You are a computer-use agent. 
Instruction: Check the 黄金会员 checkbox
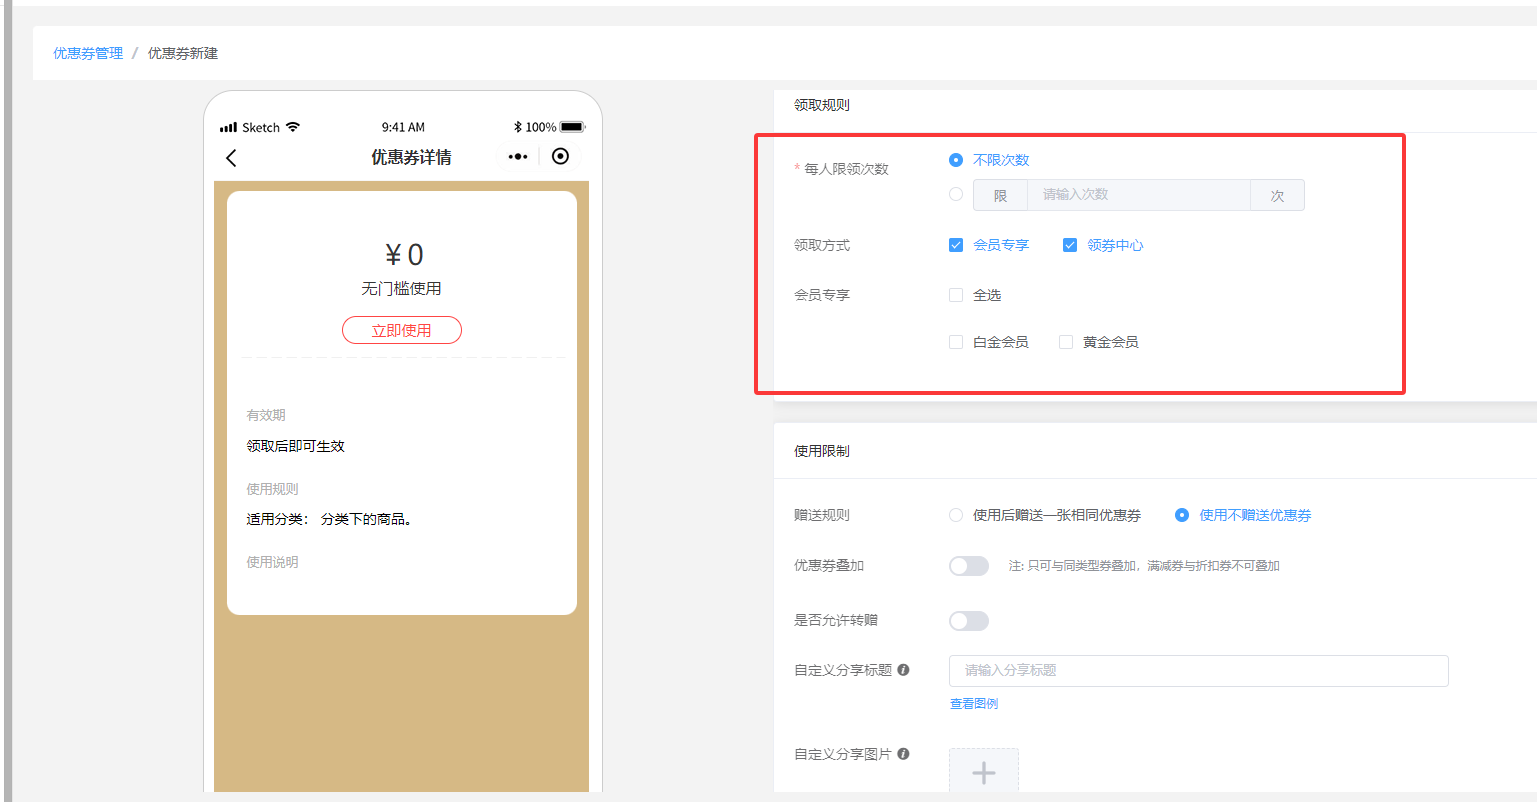click(1066, 342)
